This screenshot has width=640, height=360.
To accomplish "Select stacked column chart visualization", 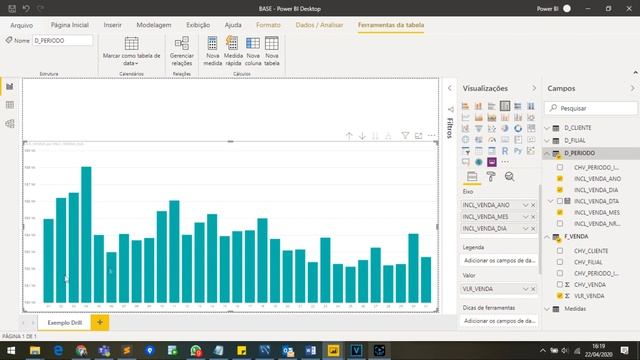I will (478, 106).
